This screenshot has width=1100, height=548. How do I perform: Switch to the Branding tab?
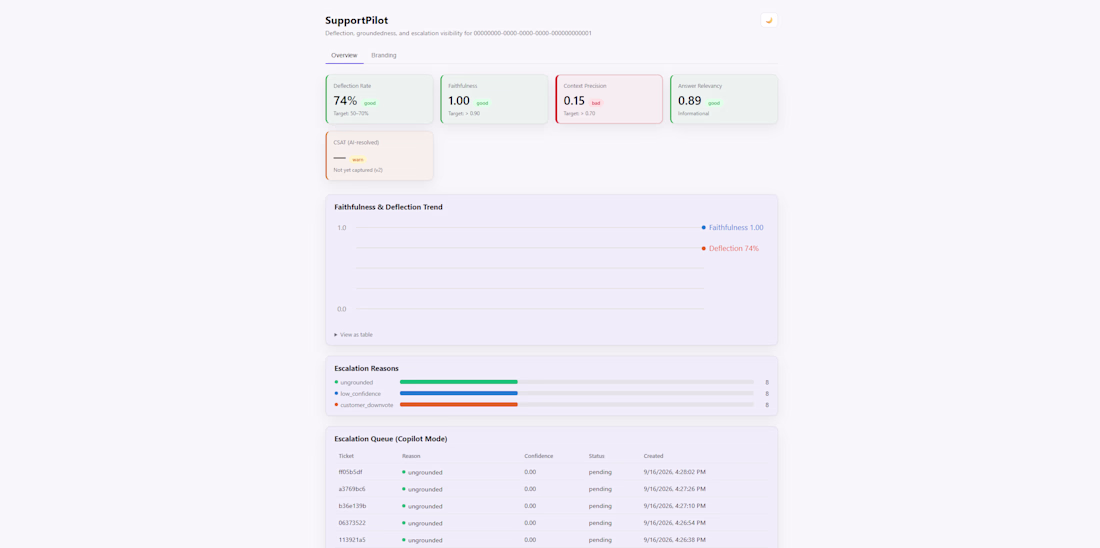point(384,55)
